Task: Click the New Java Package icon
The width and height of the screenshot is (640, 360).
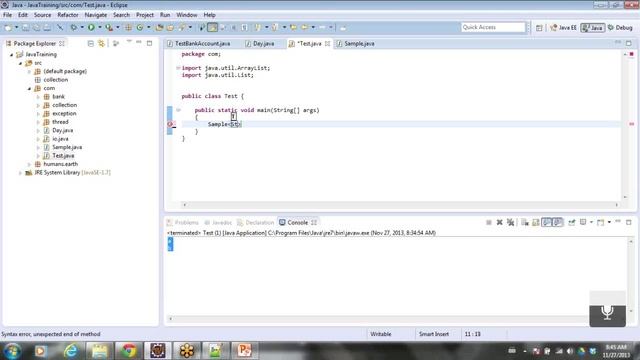Action: 128,28
